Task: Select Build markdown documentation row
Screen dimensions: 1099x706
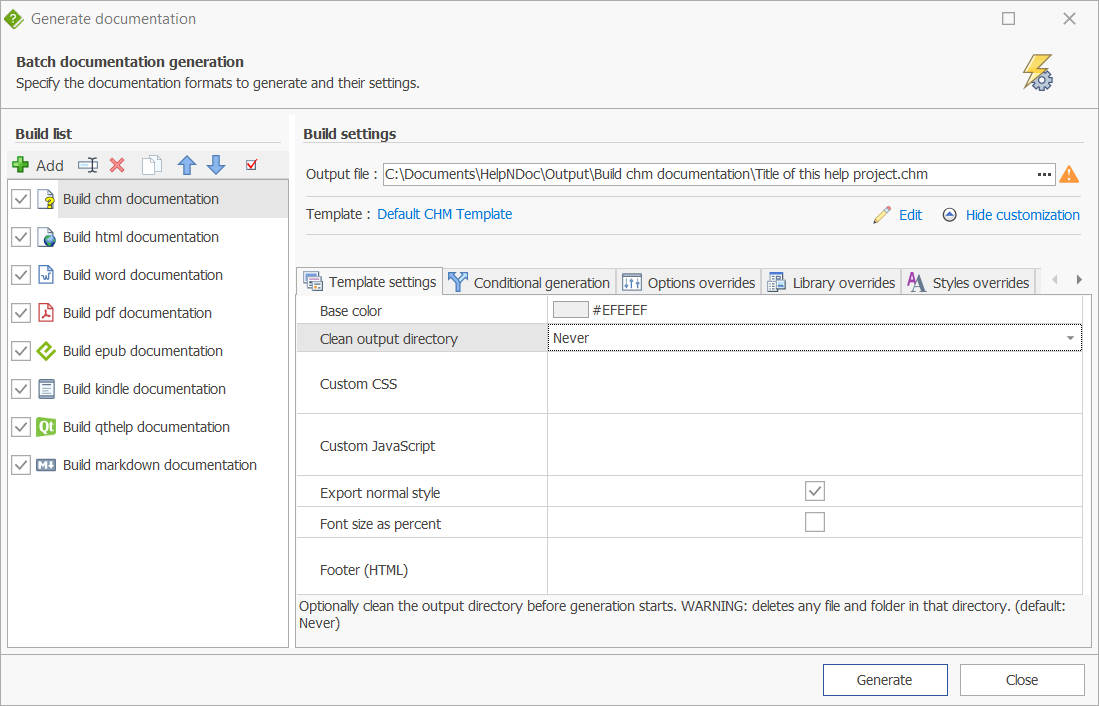Action: (149, 465)
